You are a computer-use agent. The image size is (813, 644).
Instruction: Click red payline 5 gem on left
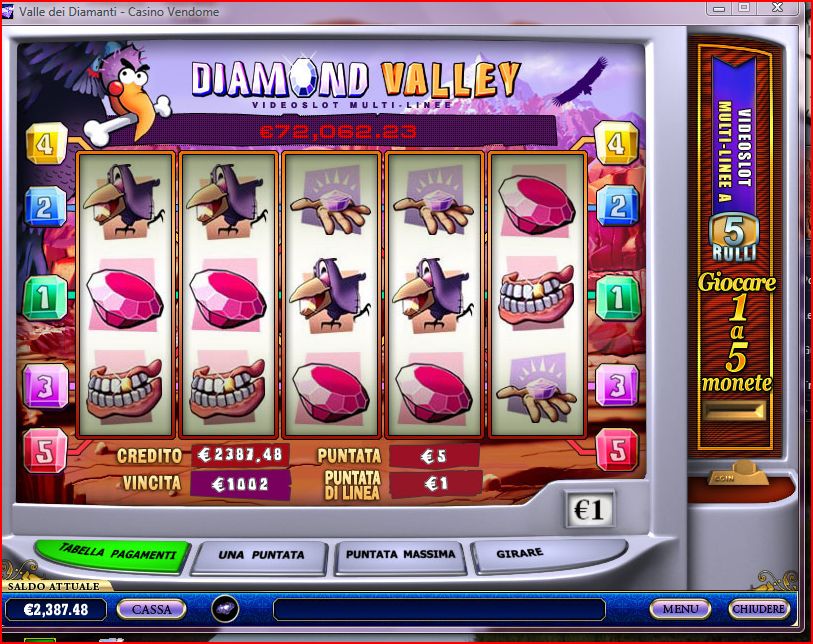[x=46, y=451]
